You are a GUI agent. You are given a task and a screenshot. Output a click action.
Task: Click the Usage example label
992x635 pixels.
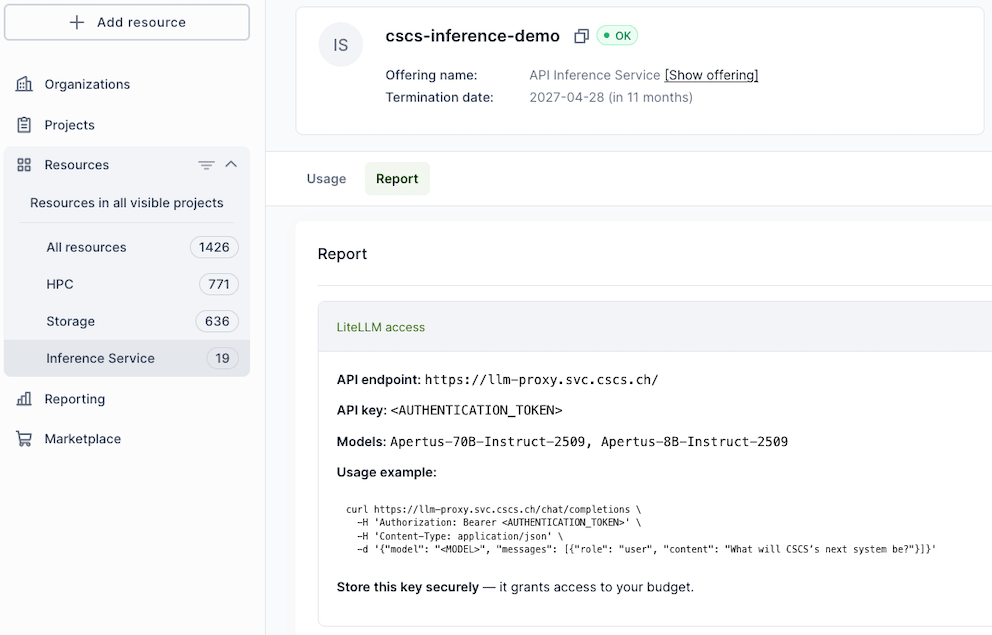tap(387, 472)
